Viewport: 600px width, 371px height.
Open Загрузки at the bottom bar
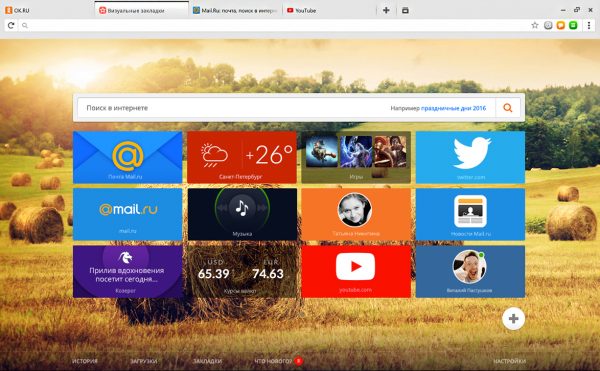tap(143, 361)
